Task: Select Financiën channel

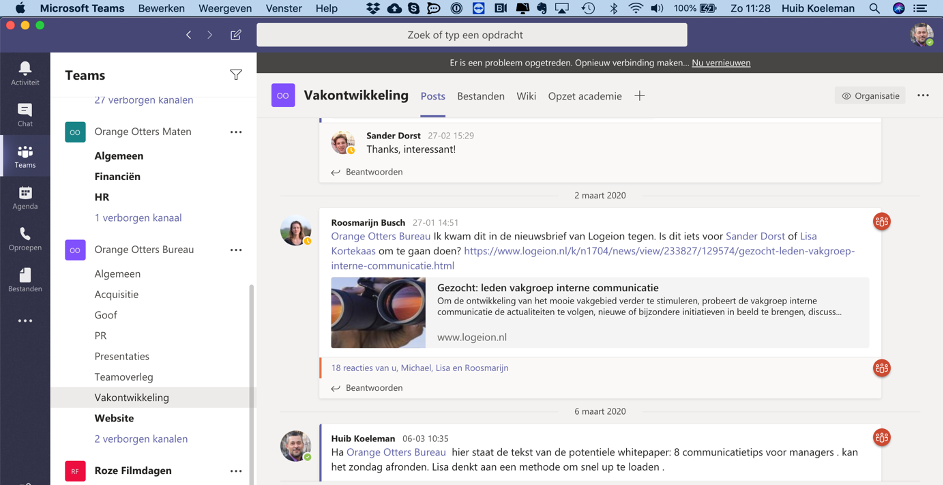Action: click(x=117, y=176)
